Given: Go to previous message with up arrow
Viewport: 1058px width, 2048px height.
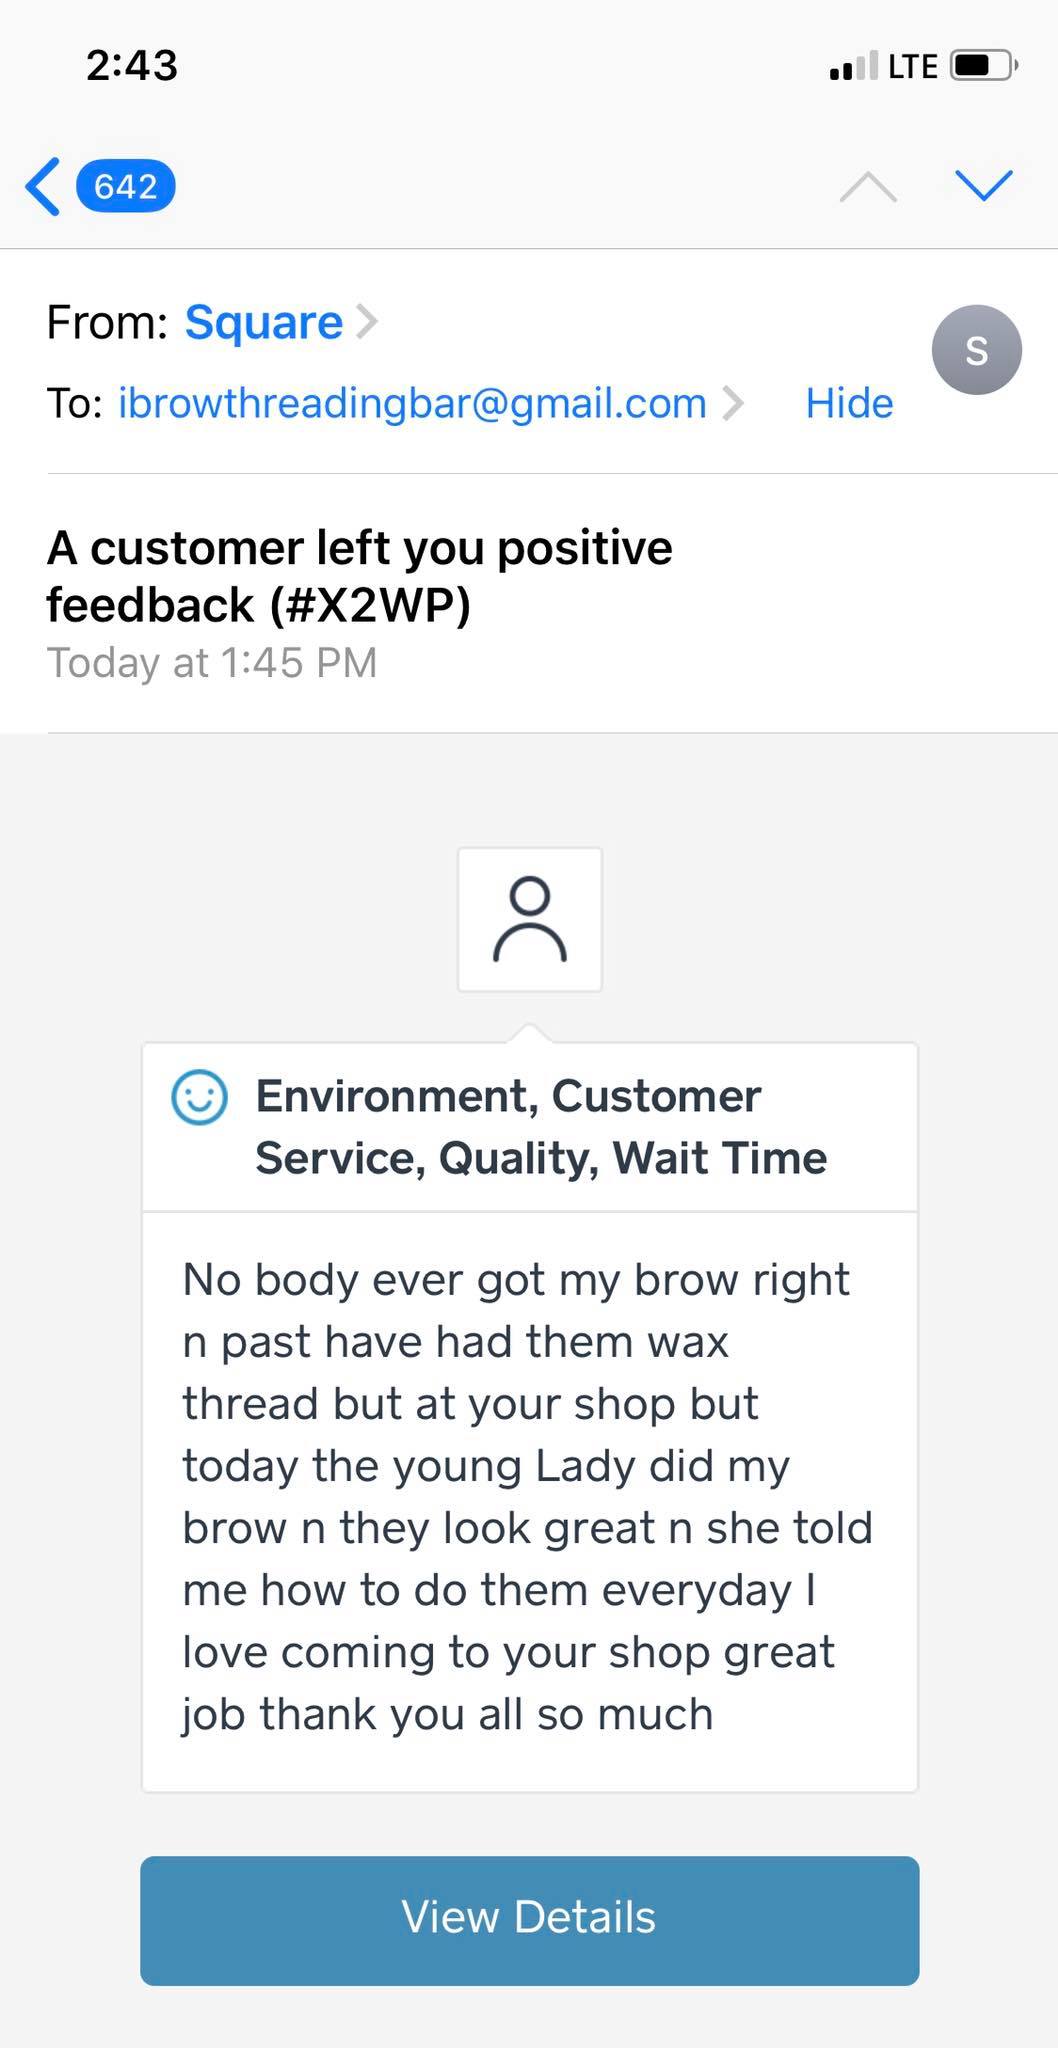Looking at the screenshot, I should tap(868, 187).
